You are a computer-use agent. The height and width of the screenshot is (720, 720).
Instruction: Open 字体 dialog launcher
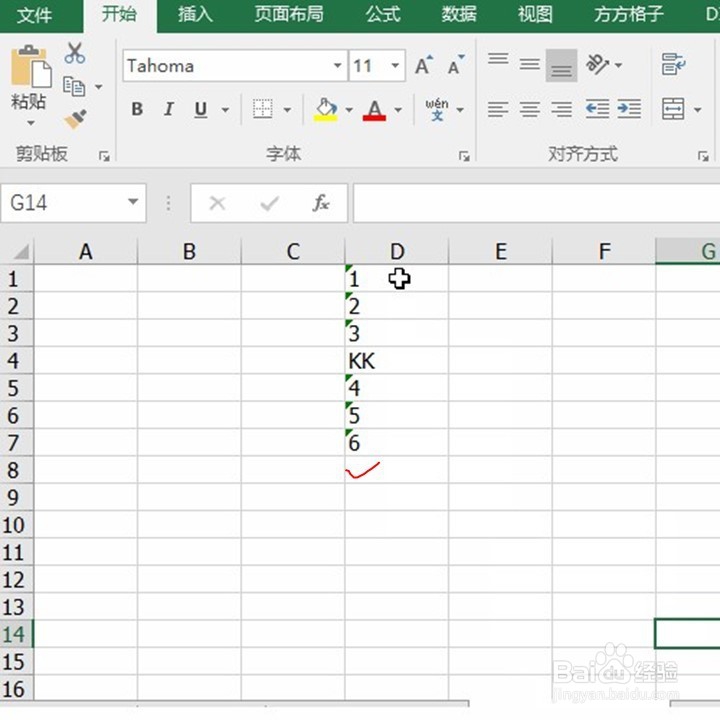click(464, 156)
